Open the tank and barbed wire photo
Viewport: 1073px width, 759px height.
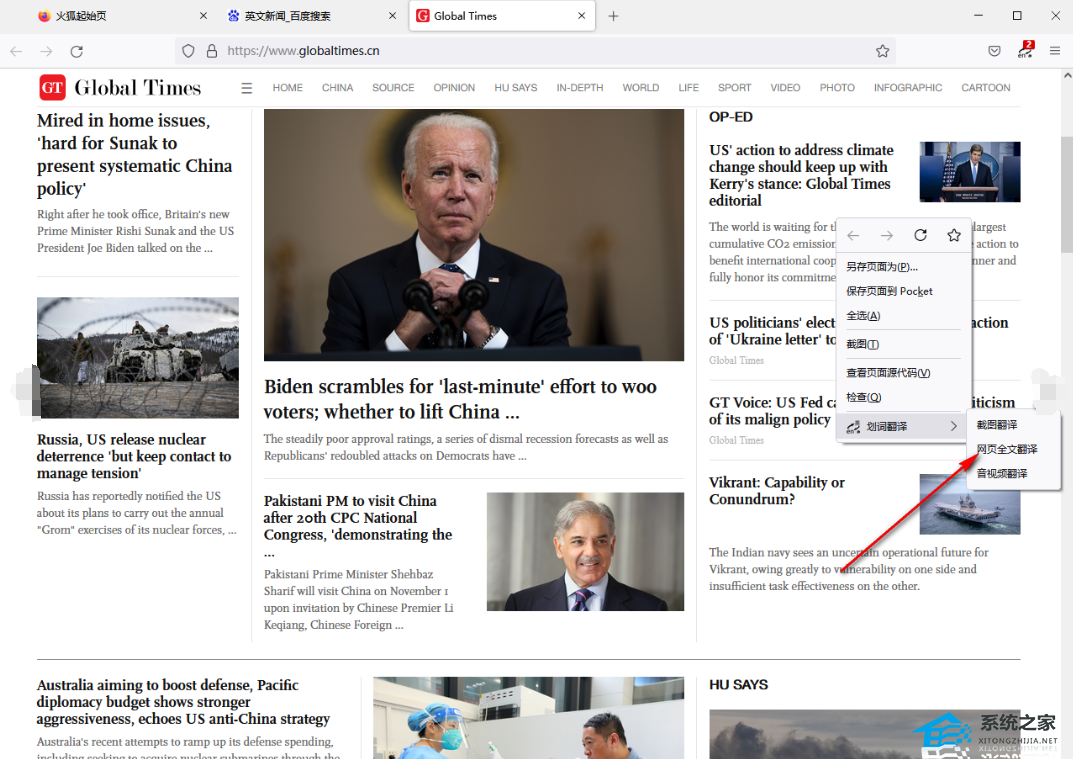pos(138,357)
